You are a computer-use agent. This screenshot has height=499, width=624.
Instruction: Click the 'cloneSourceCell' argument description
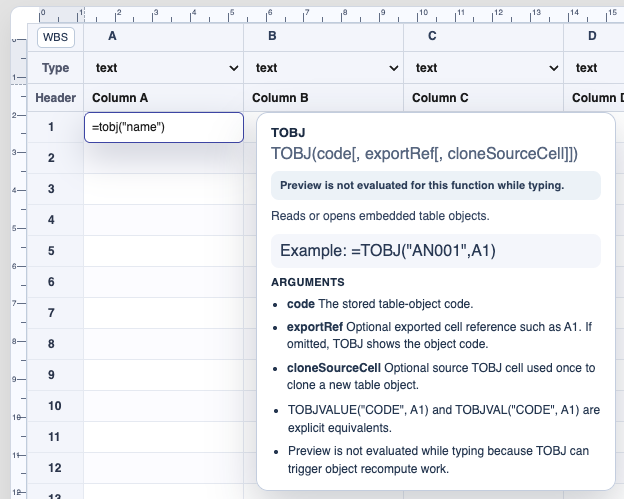click(x=441, y=376)
